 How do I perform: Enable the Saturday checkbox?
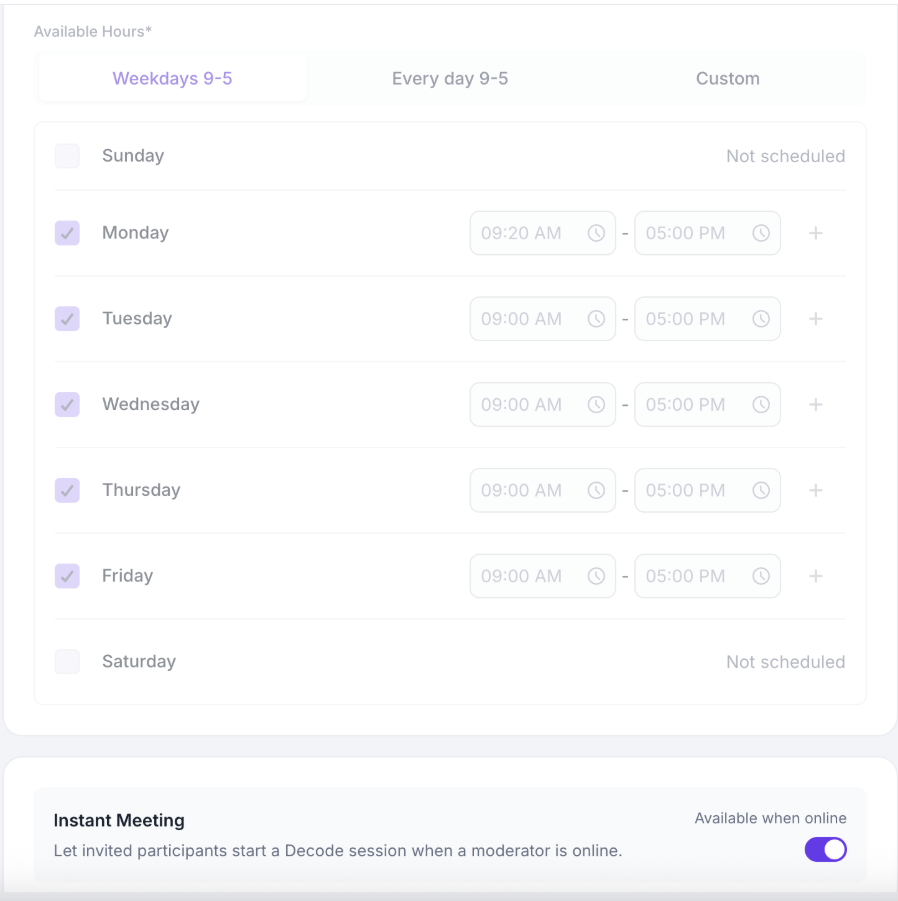click(67, 661)
